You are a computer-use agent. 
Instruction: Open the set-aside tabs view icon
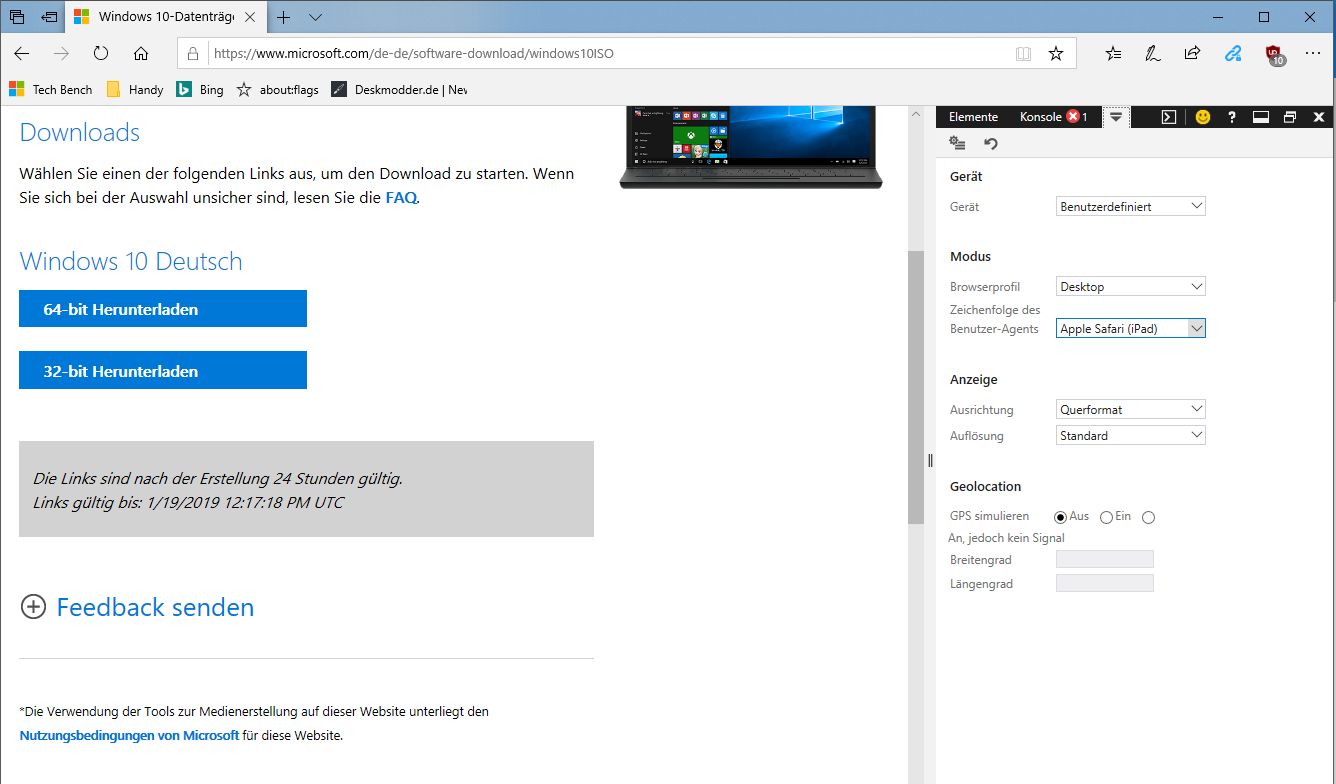(x=17, y=17)
